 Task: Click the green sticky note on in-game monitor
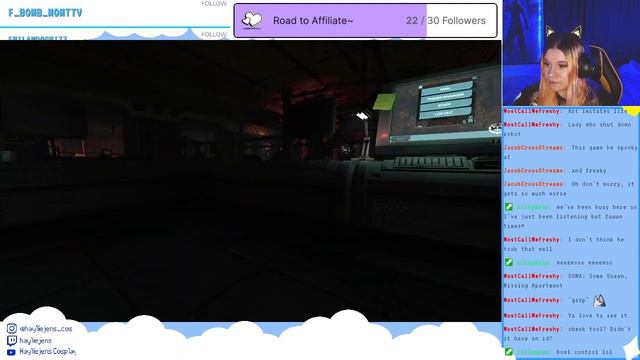pyautogui.click(x=384, y=102)
